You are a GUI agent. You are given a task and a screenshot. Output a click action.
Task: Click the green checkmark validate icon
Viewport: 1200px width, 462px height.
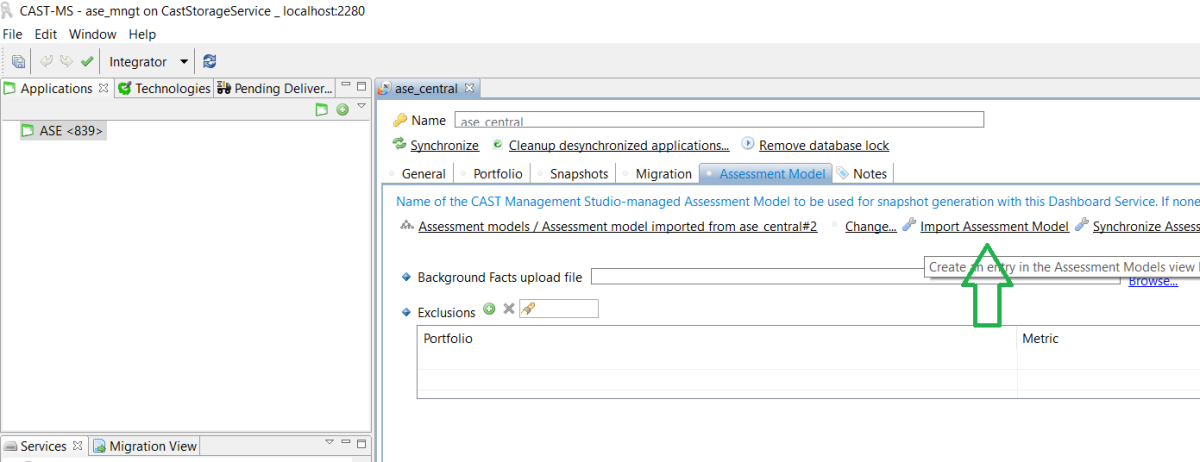coord(87,61)
